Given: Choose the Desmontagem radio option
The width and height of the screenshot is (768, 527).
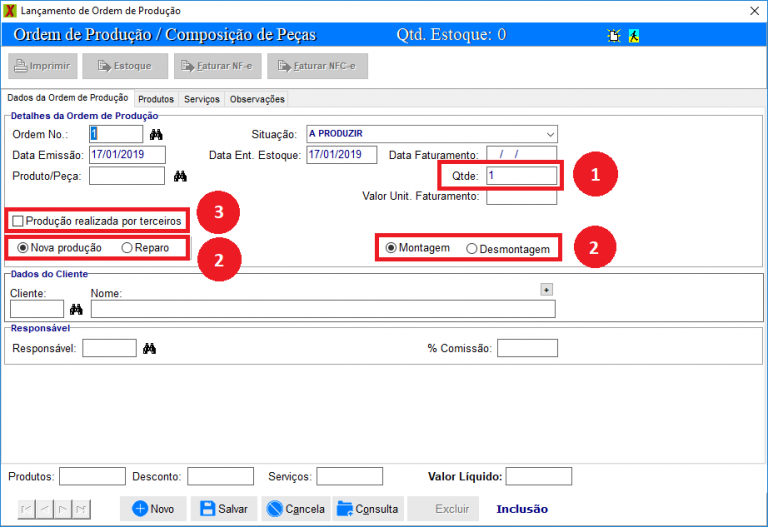Looking at the screenshot, I should [x=472, y=248].
